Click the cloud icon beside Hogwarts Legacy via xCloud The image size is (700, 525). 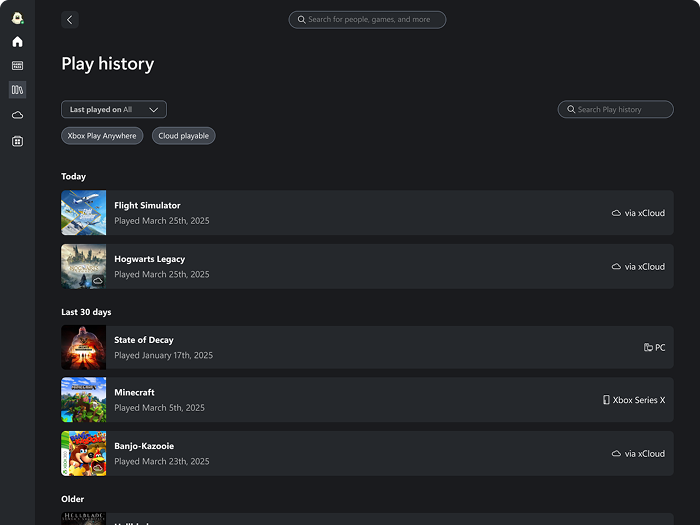pos(616,267)
